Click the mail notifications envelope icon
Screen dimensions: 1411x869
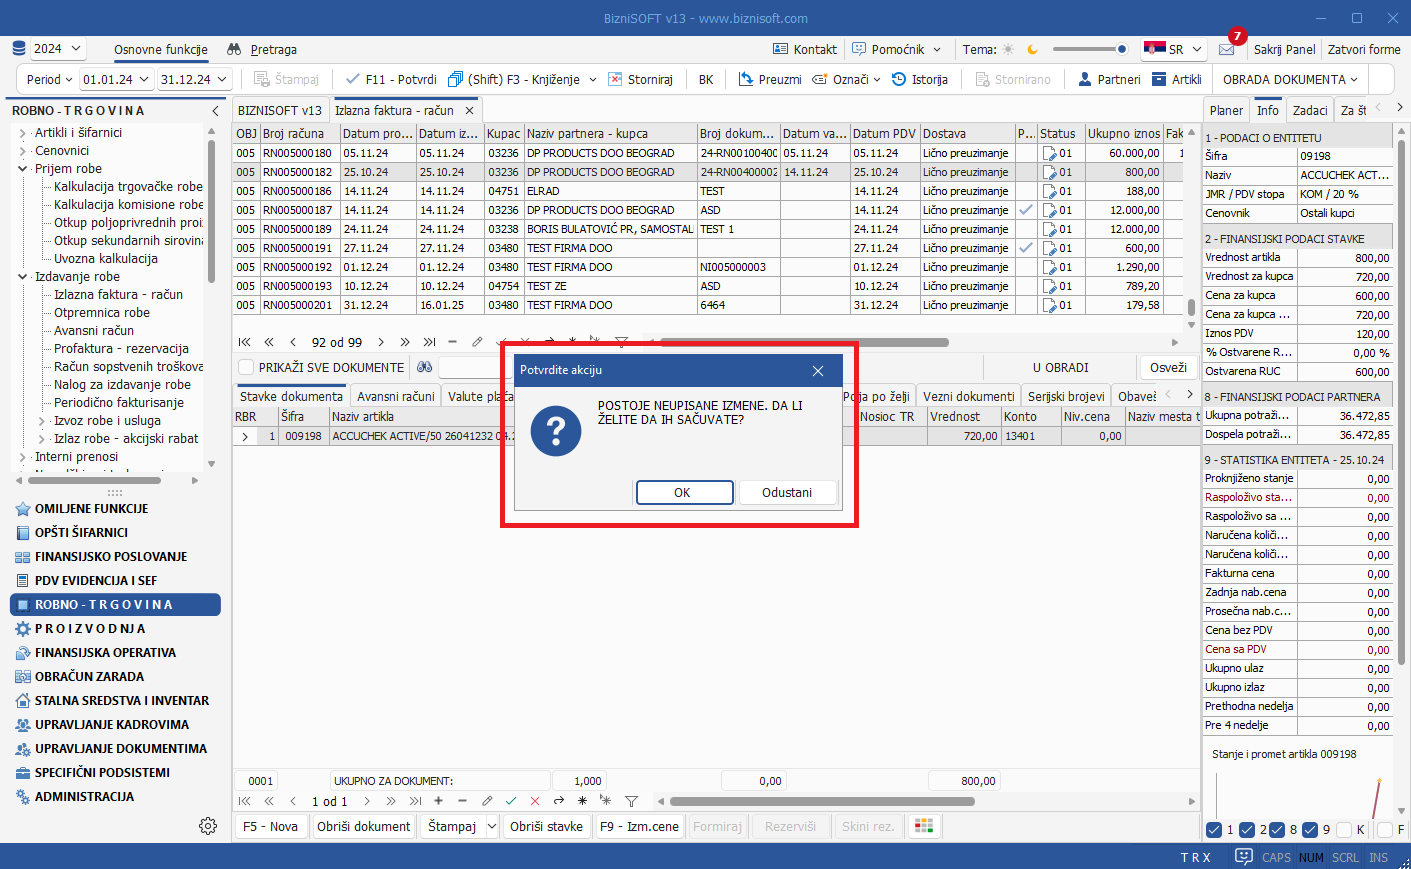(x=1226, y=49)
